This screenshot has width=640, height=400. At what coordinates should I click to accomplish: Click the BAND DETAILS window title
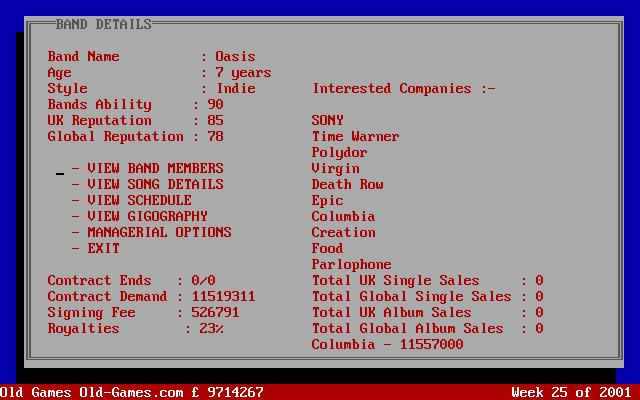pos(104,24)
